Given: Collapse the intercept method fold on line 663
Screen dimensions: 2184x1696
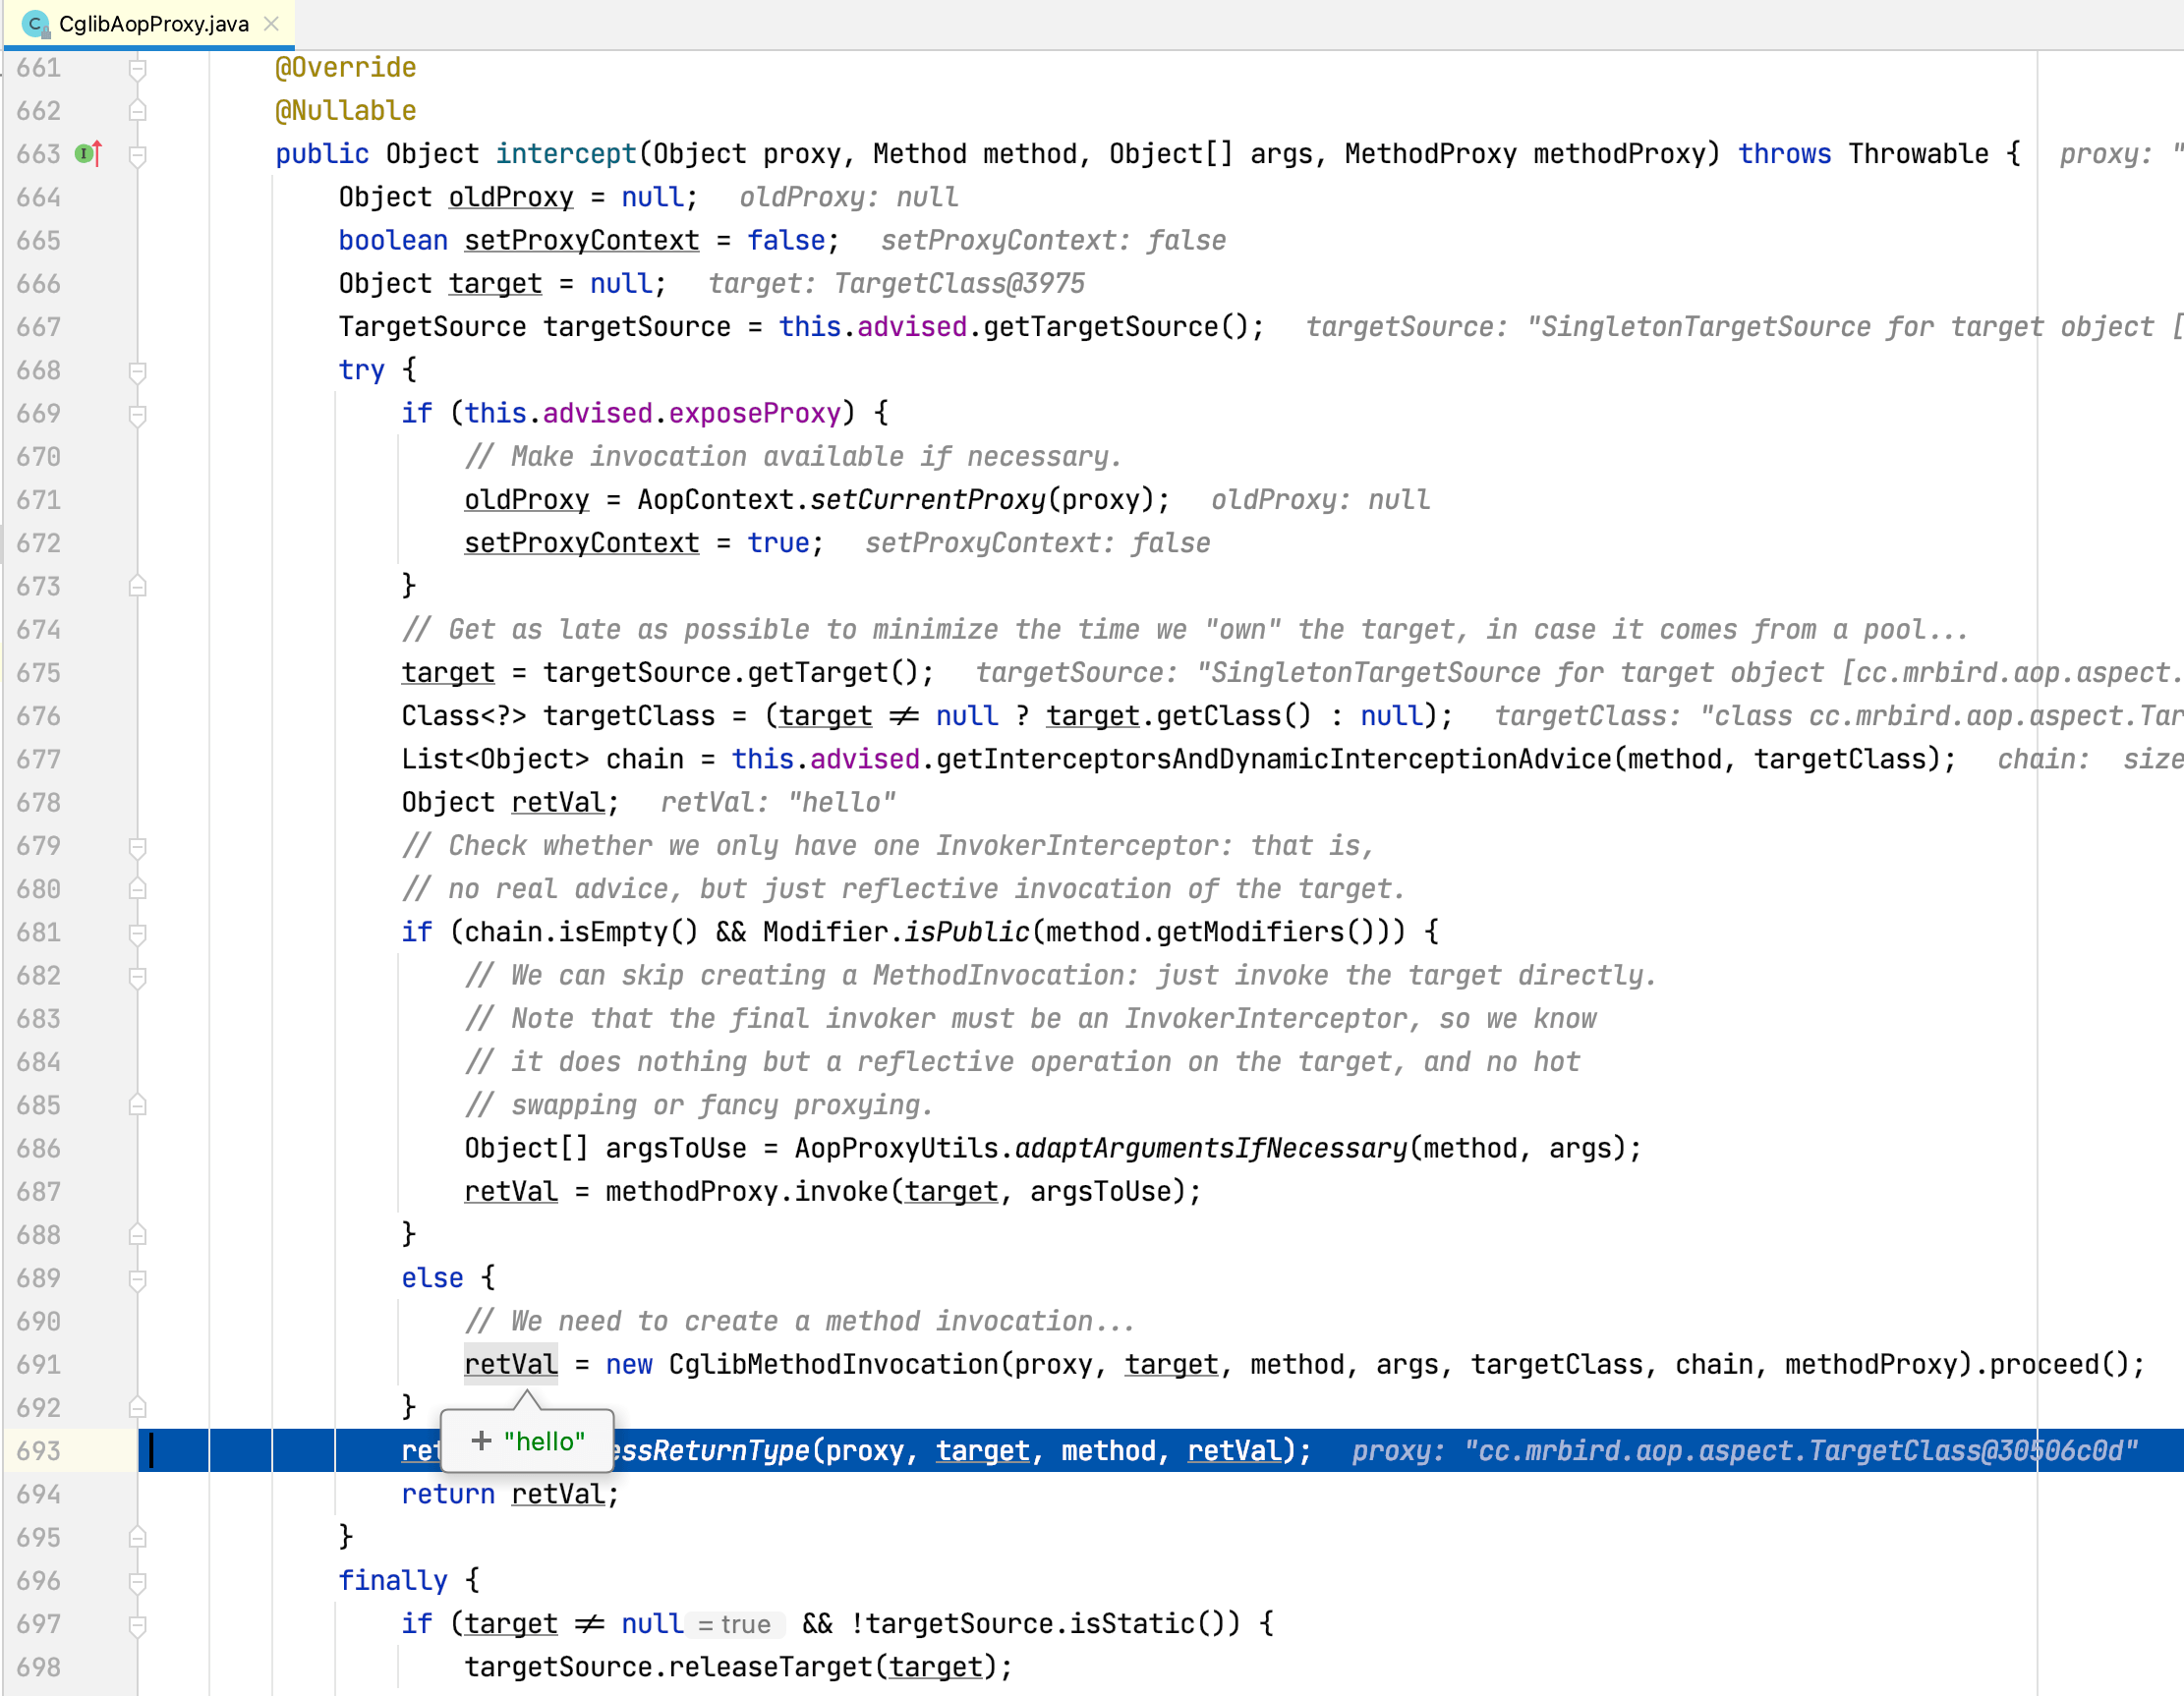Looking at the screenshot, I should 138,154.
